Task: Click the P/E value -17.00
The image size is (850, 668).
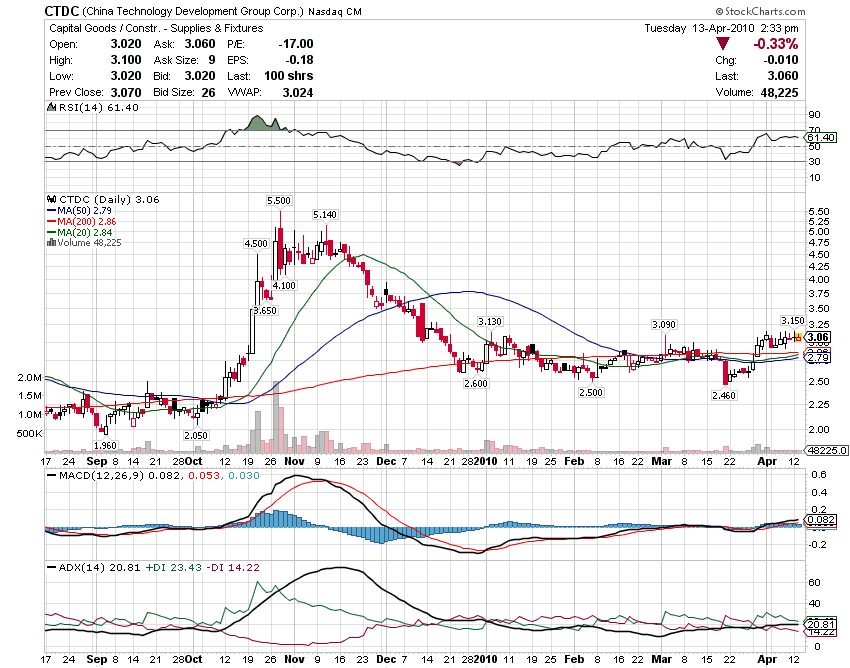Action: point(296,44)
